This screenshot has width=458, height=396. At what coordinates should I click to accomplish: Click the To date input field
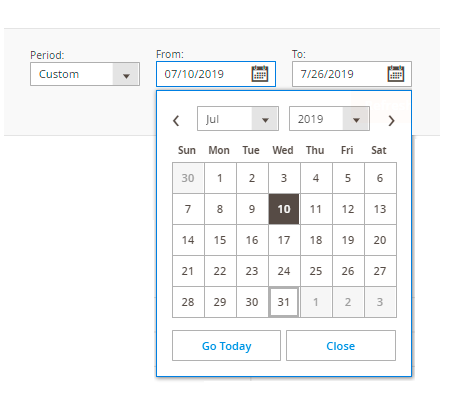352,74
